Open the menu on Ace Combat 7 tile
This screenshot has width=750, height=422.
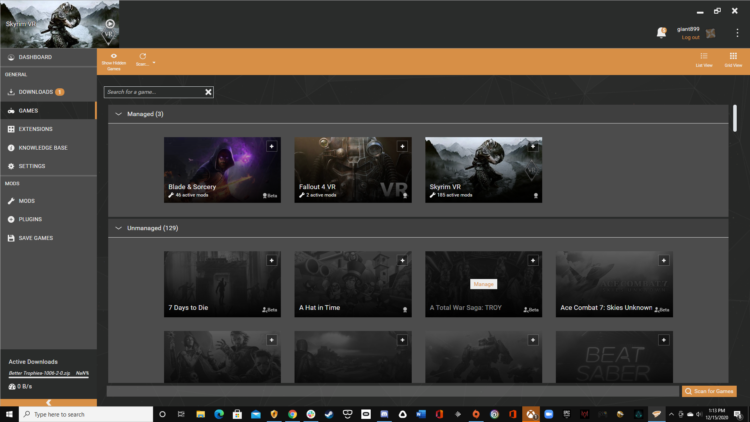tap(663, 260)
